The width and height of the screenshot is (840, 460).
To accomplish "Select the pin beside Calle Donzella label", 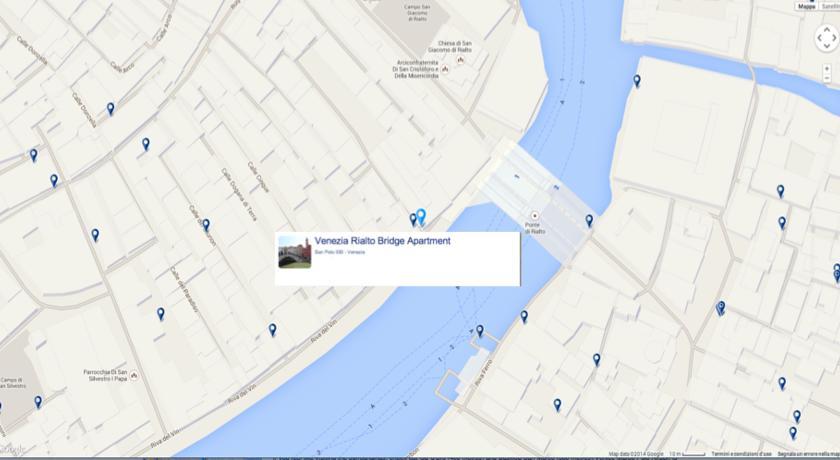I will [110, 108].
